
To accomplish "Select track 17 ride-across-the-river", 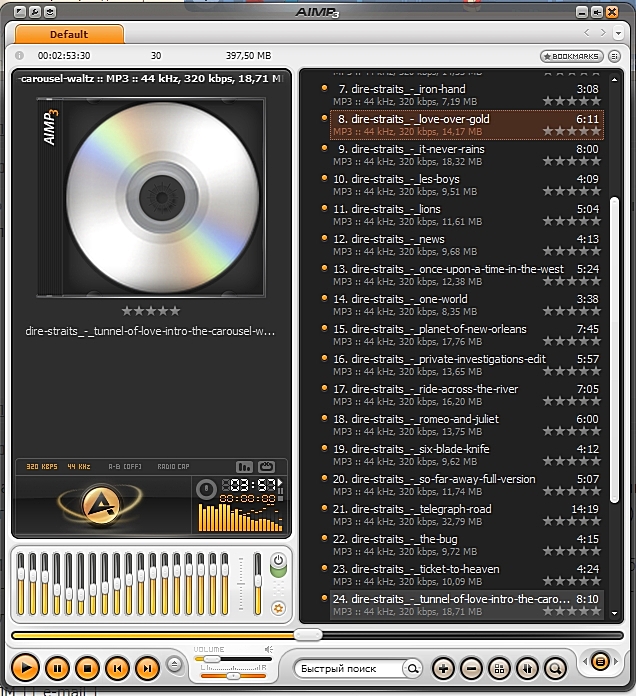I will 466,395.
